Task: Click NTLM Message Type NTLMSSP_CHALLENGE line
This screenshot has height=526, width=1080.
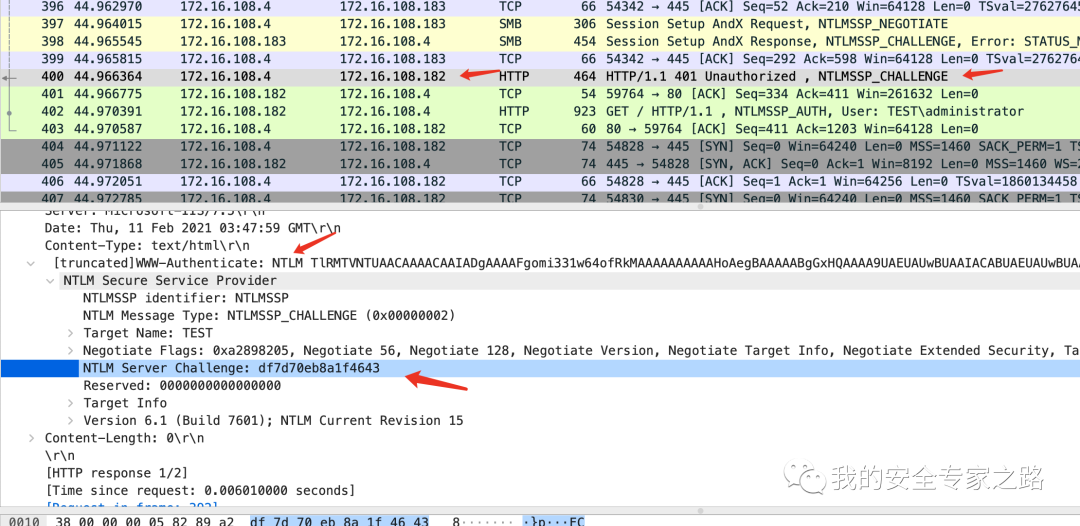Action: (269, 316)
